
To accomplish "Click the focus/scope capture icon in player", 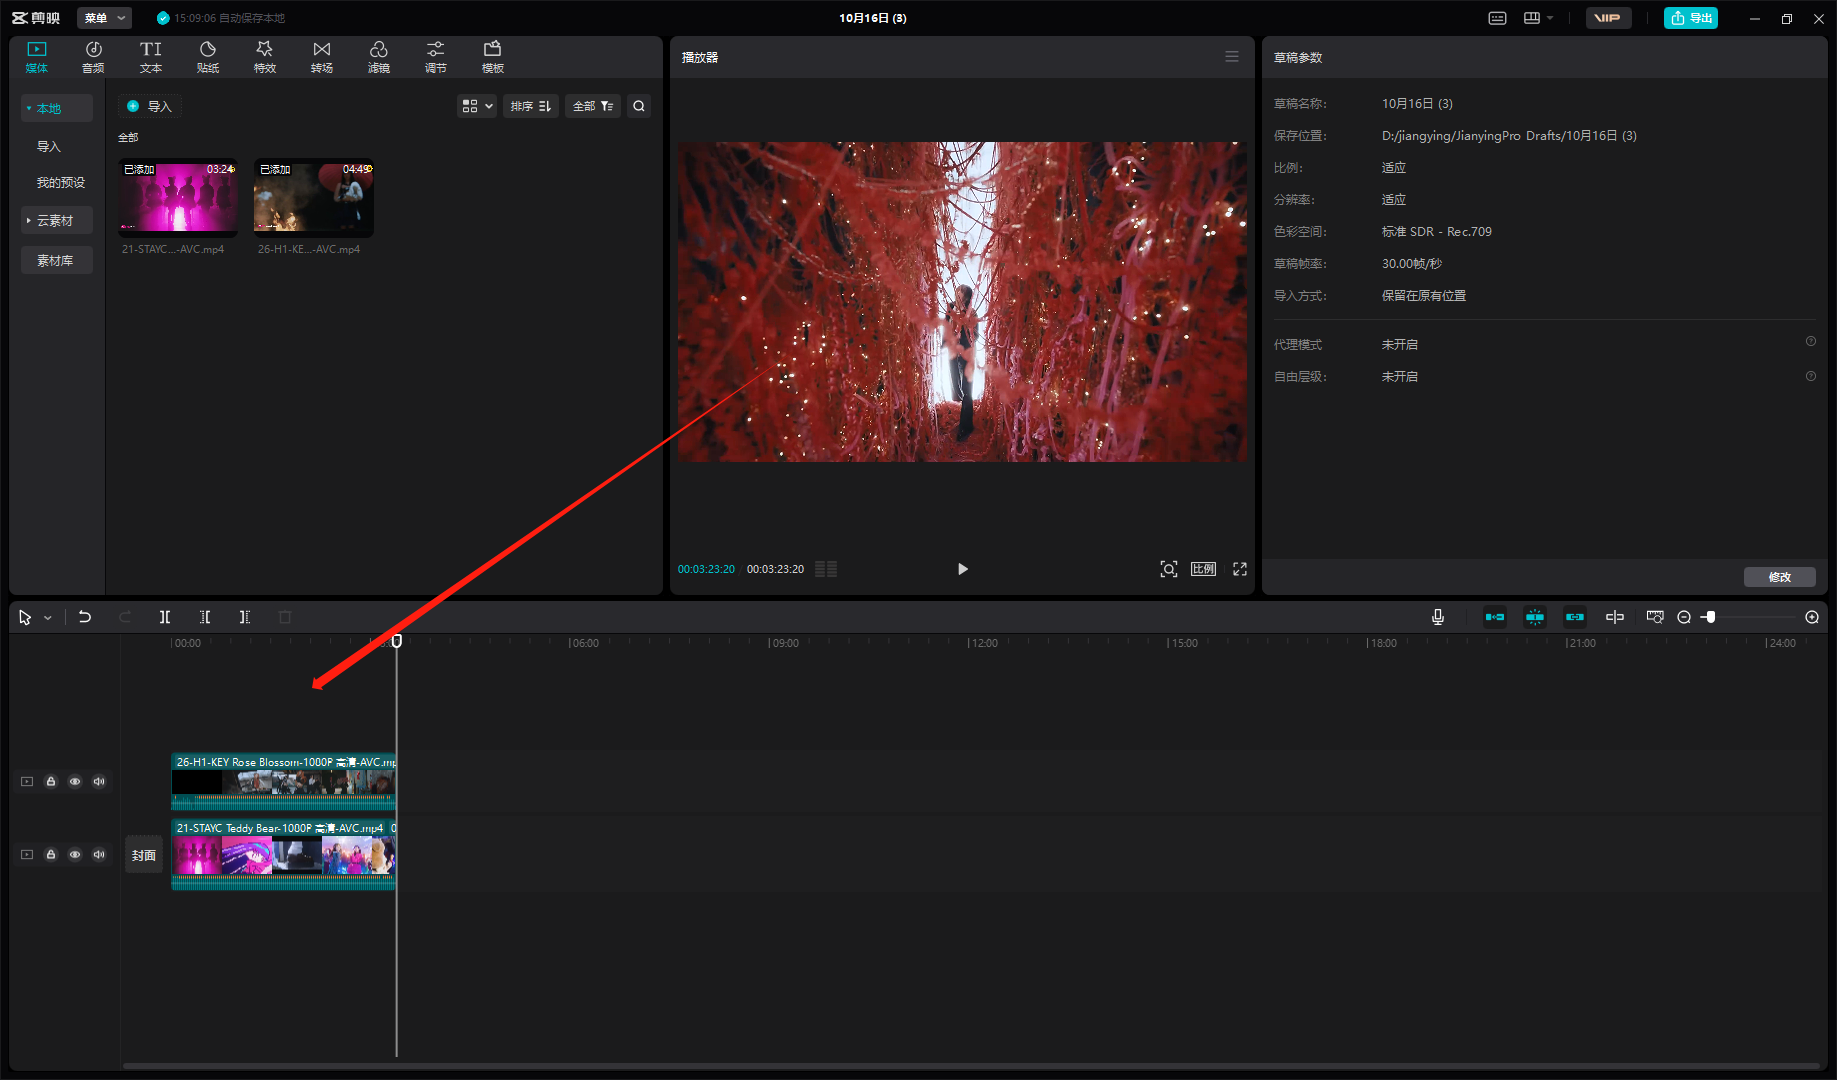I will click(x=1169, y=569).
